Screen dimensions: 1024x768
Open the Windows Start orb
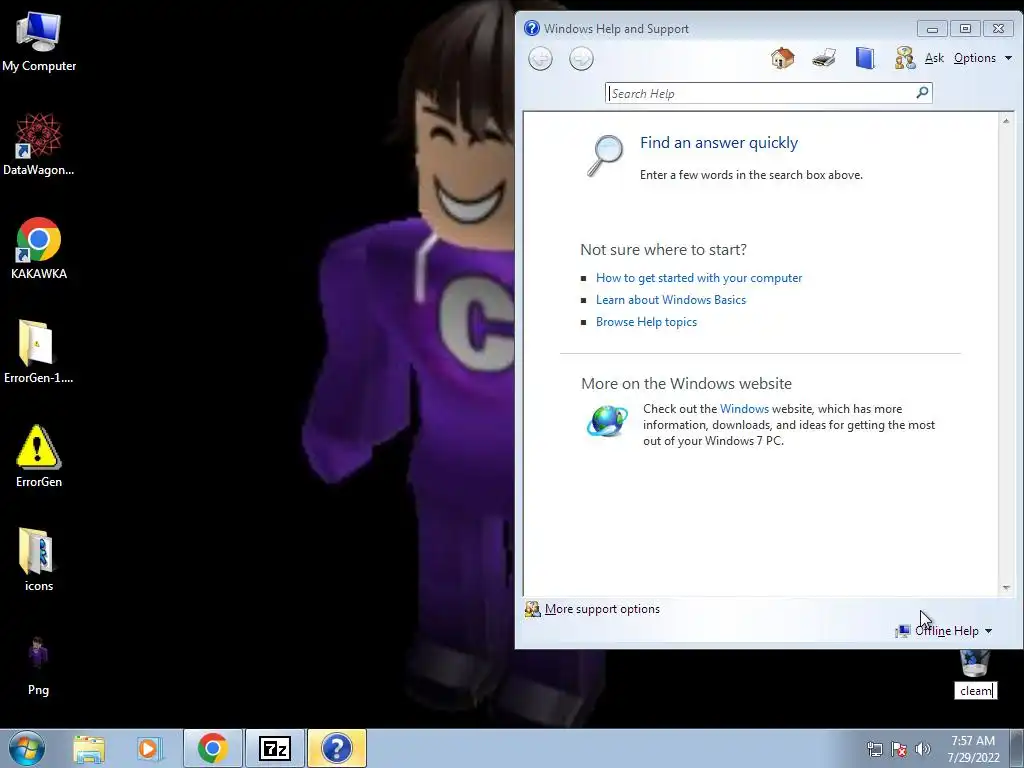(26, 748)
